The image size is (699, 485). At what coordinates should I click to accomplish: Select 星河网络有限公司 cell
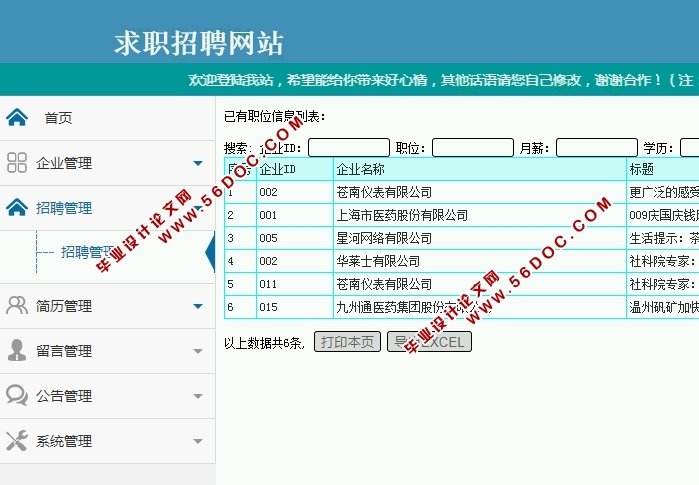pos(480,238)
